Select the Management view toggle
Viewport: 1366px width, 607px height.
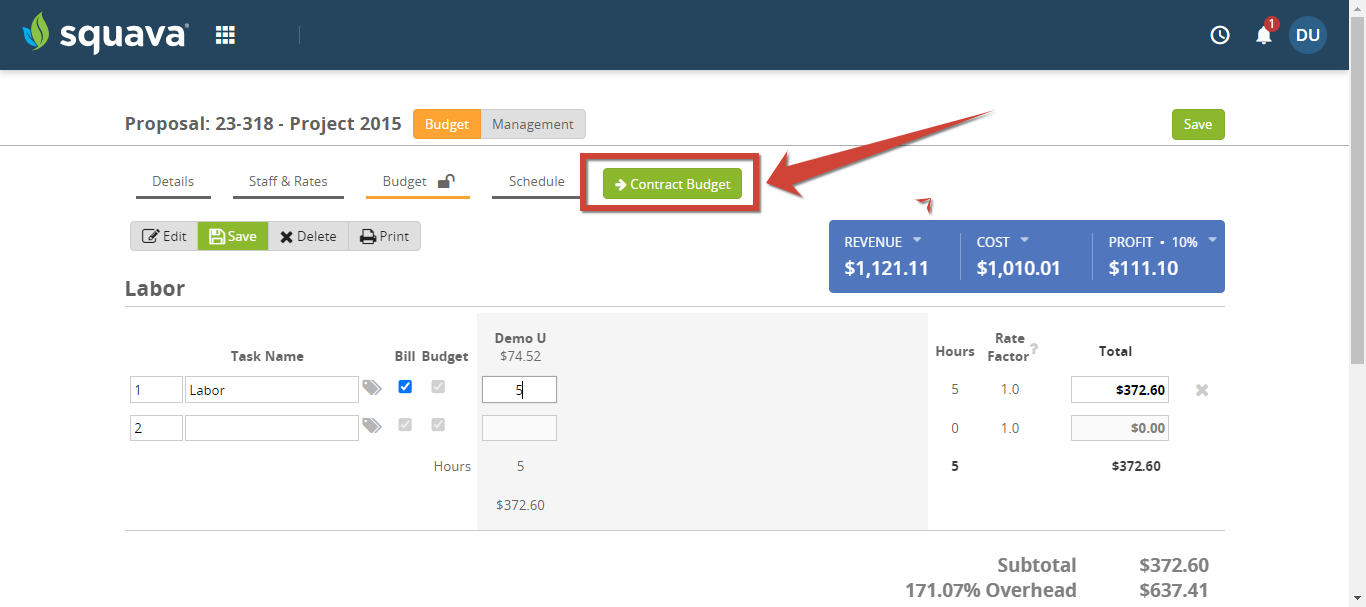[533, 124]
